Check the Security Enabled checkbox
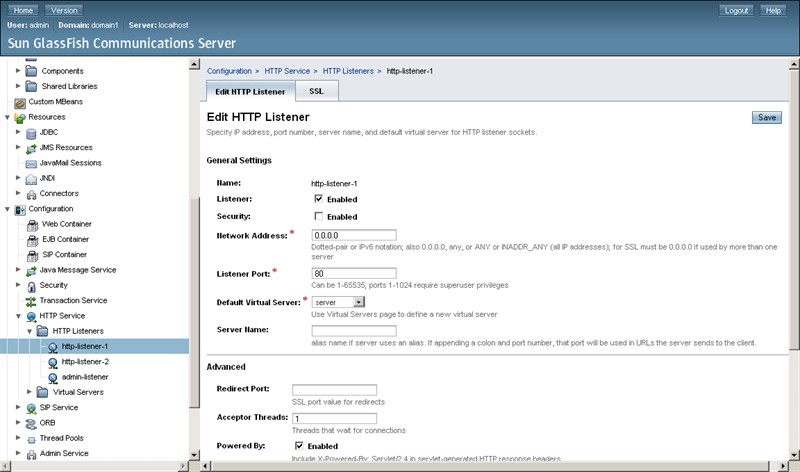Viewport: 800px width, 472px height. coord(318,216)
